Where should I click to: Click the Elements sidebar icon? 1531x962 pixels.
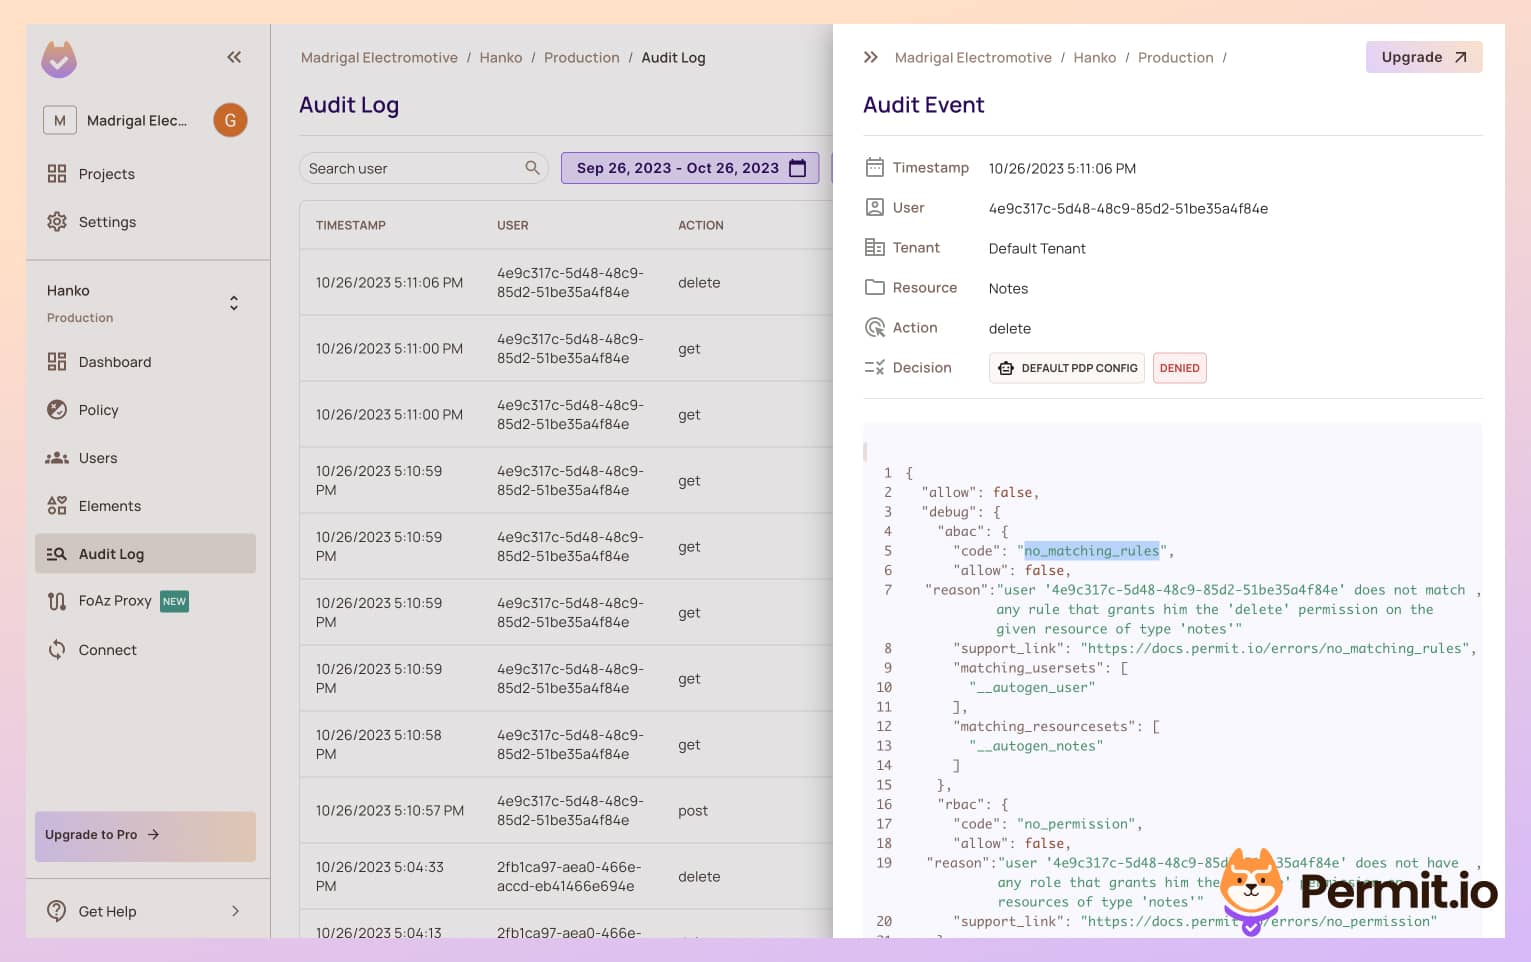58,505
